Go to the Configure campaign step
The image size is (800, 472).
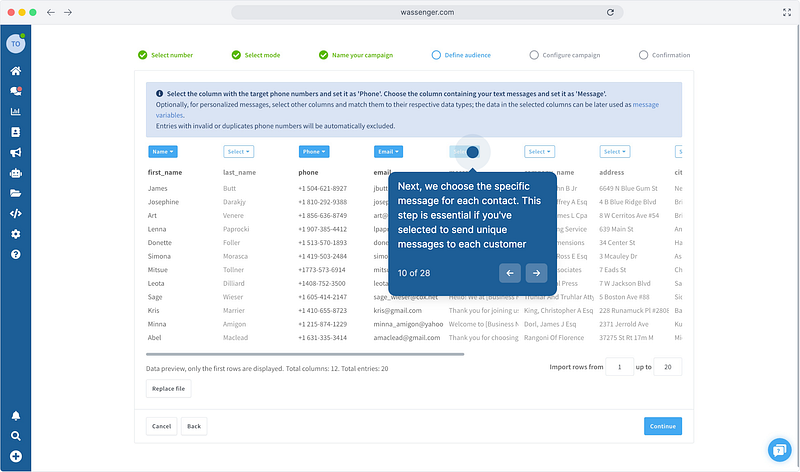point(564,55)
